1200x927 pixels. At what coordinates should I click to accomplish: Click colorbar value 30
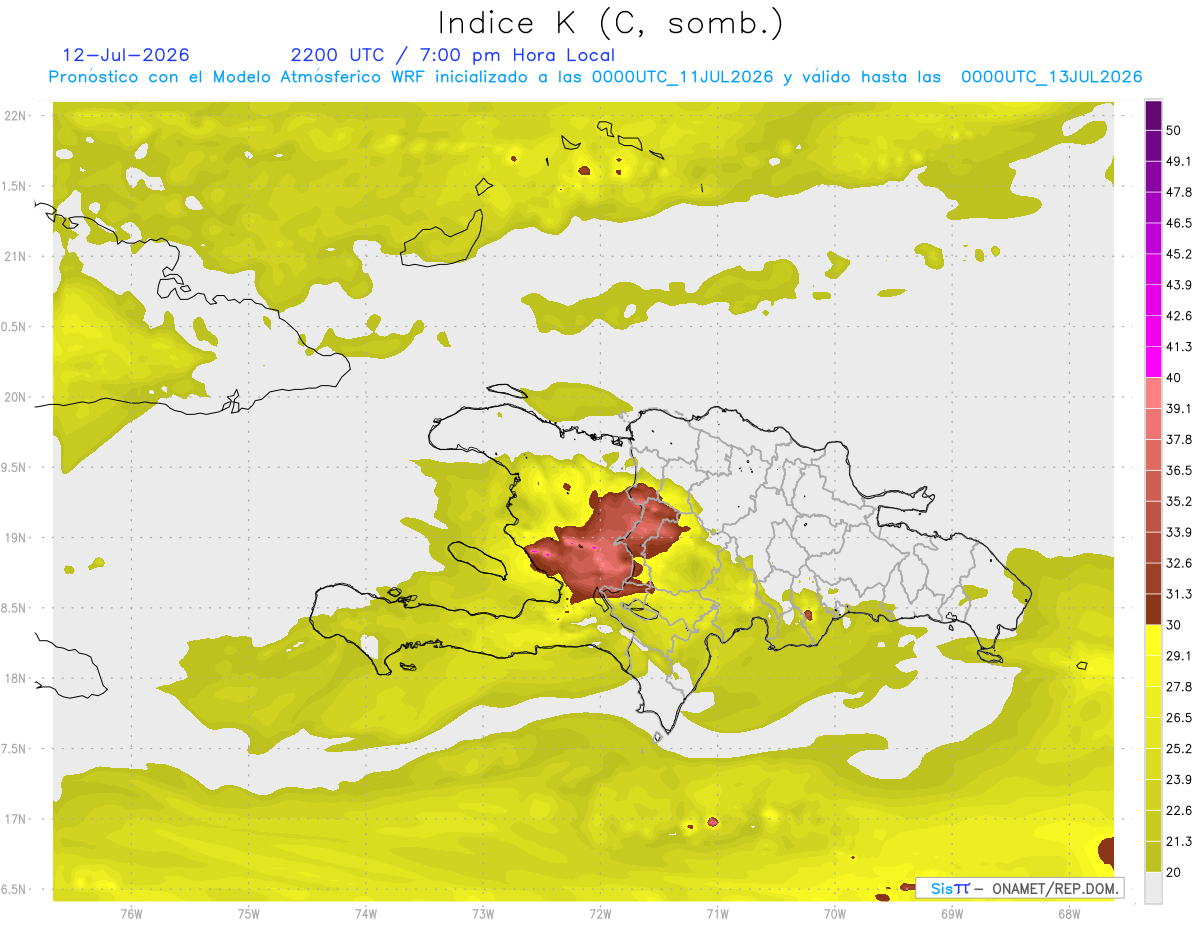click(1174, 625)
